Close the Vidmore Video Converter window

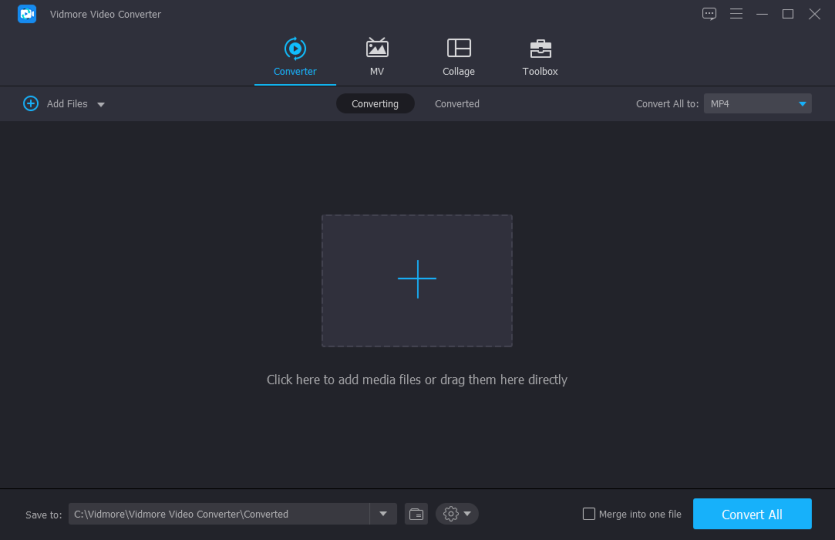(x=814, y=14)
